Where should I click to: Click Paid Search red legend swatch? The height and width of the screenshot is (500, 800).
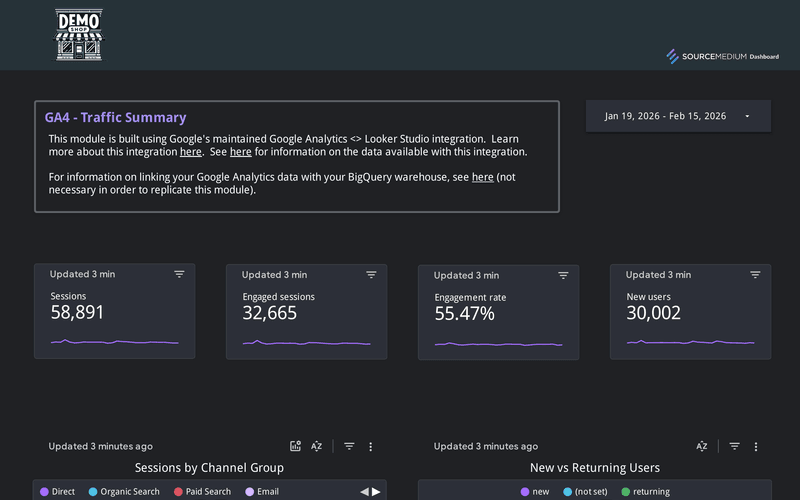click(x=178, y=492)
